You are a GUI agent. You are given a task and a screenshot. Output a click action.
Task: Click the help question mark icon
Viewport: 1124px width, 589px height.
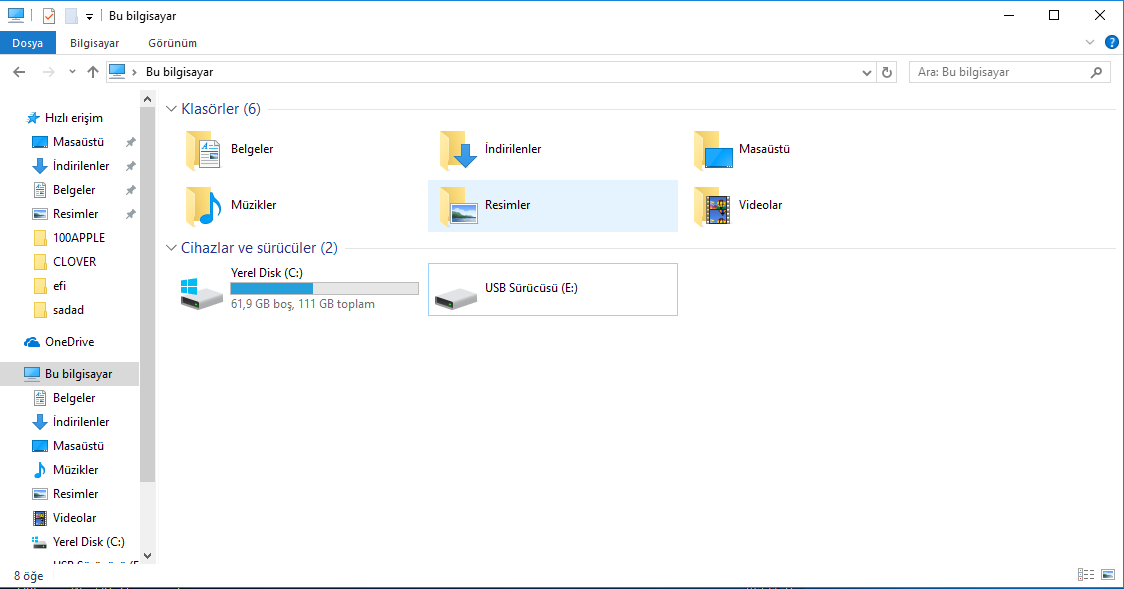[x=1111, y=43]
